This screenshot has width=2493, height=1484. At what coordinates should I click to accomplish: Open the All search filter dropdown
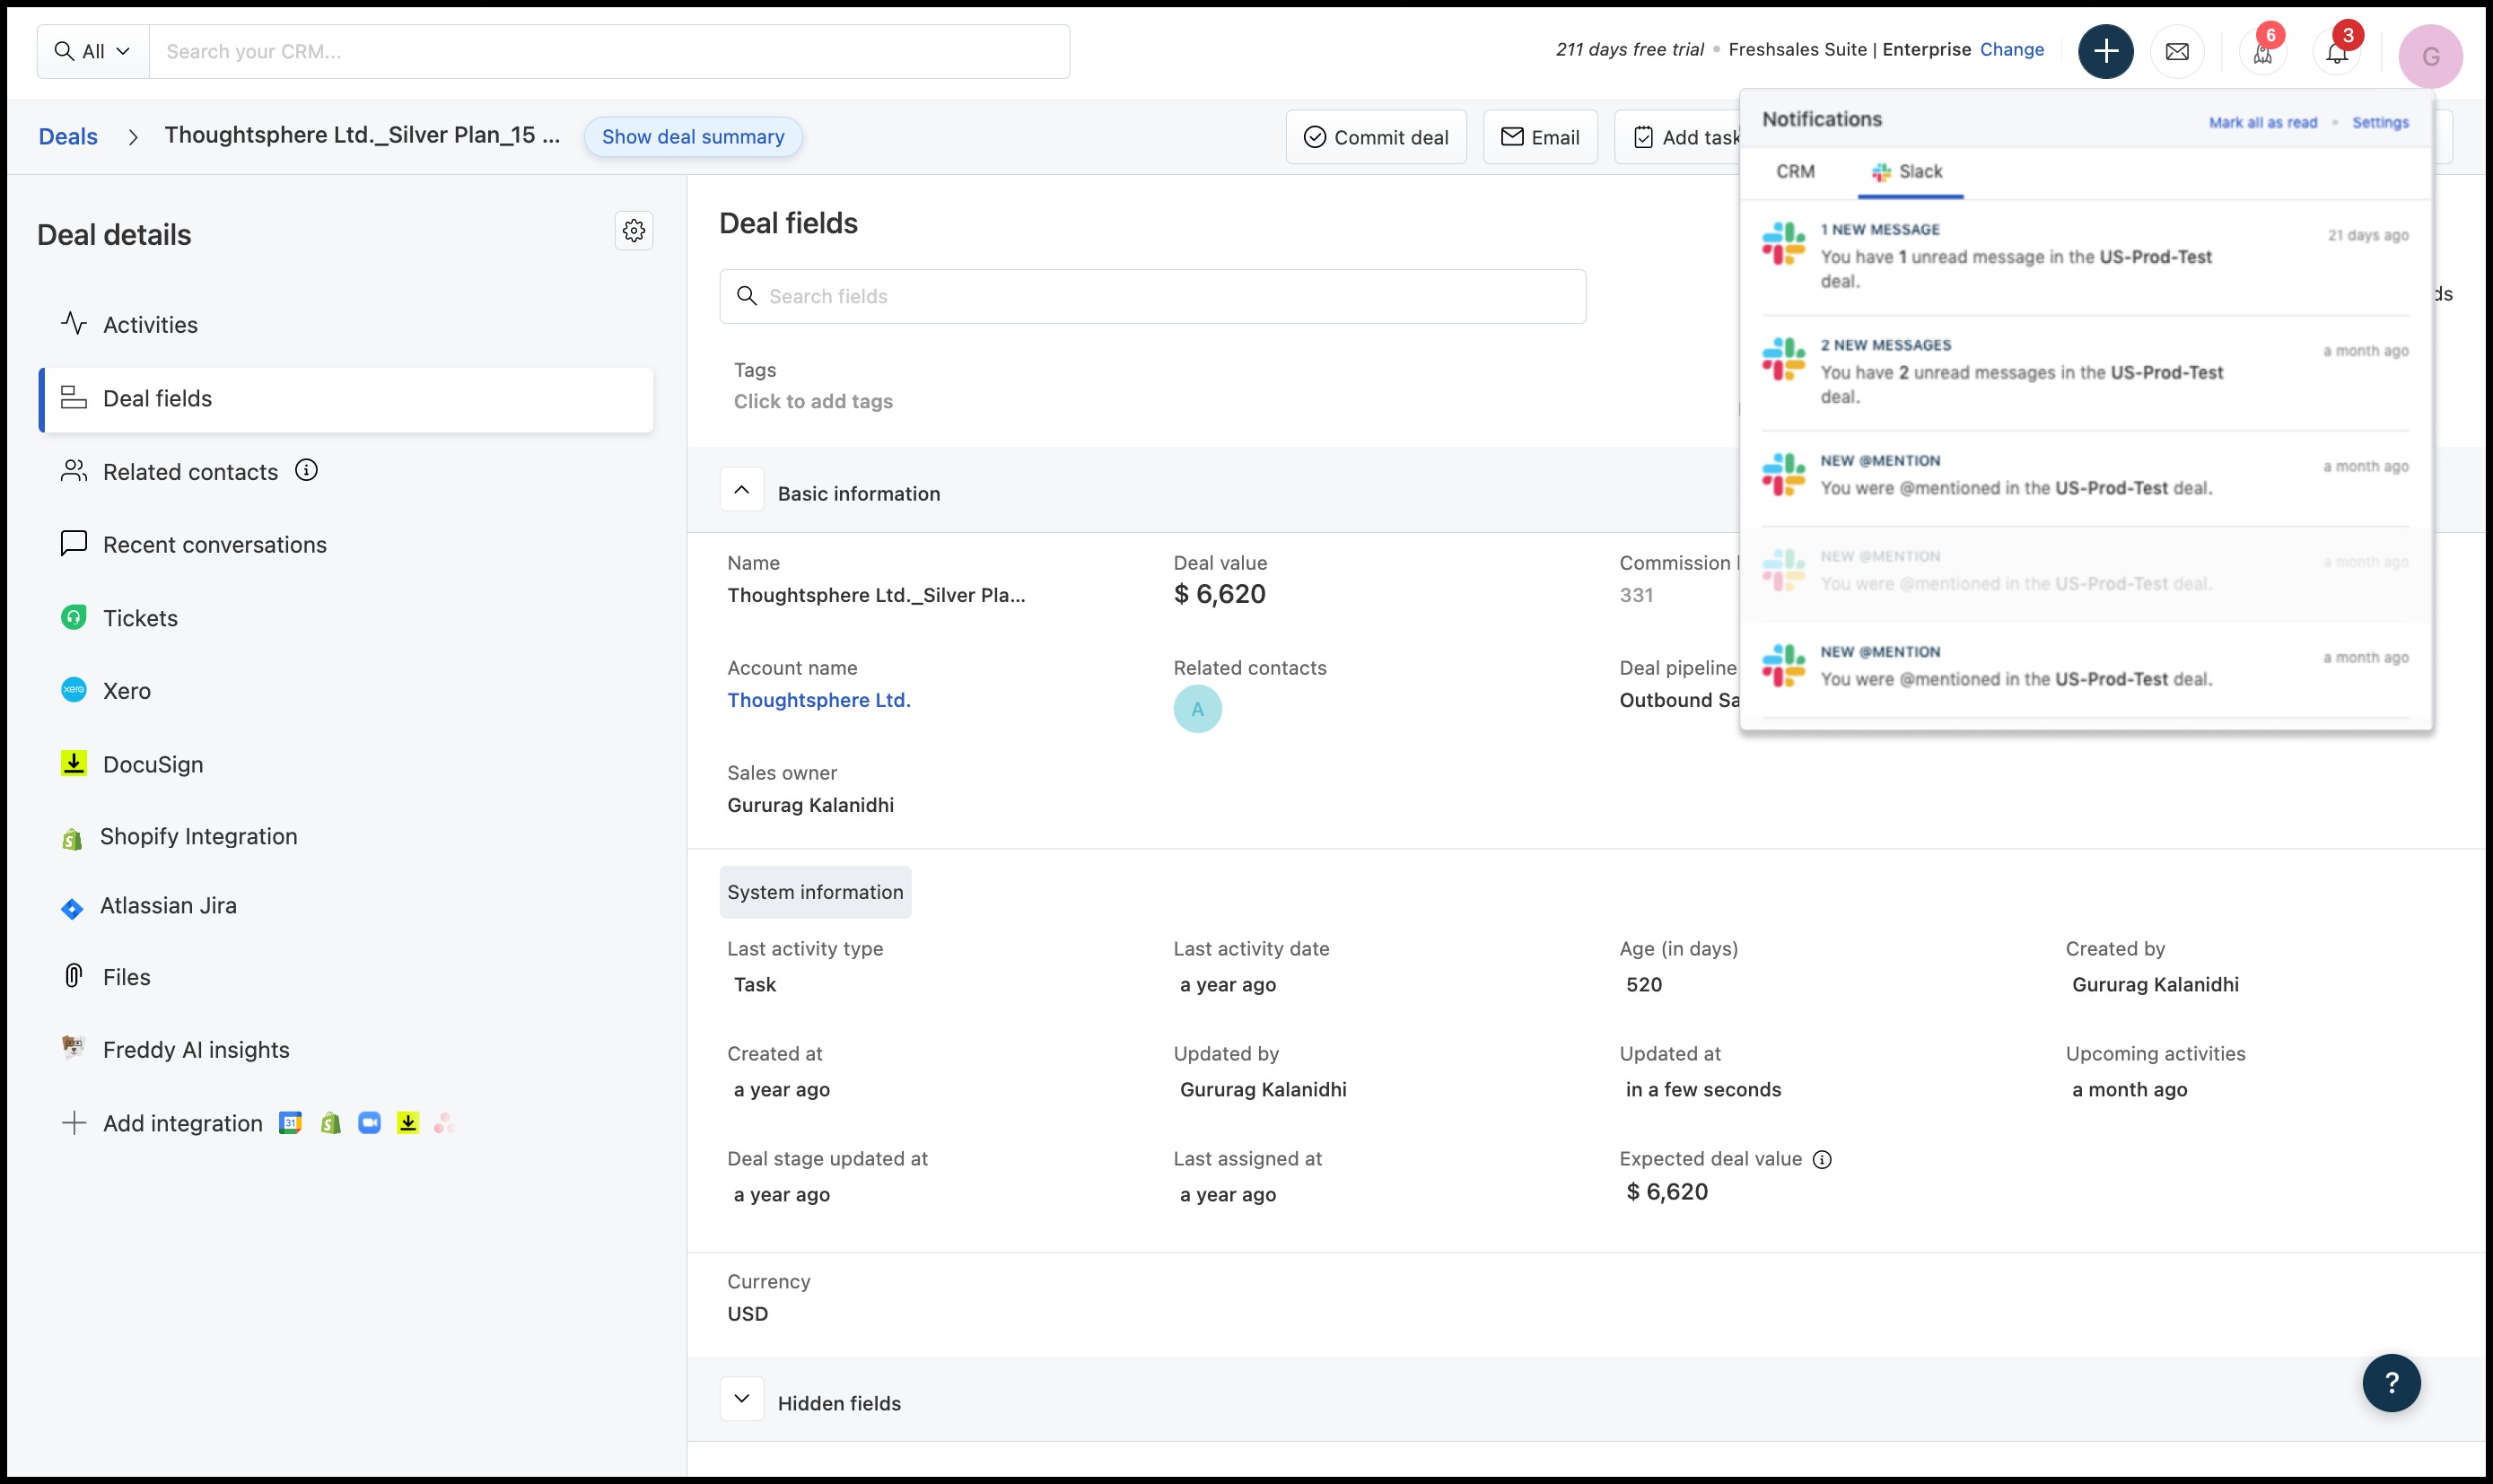point(93,51)
